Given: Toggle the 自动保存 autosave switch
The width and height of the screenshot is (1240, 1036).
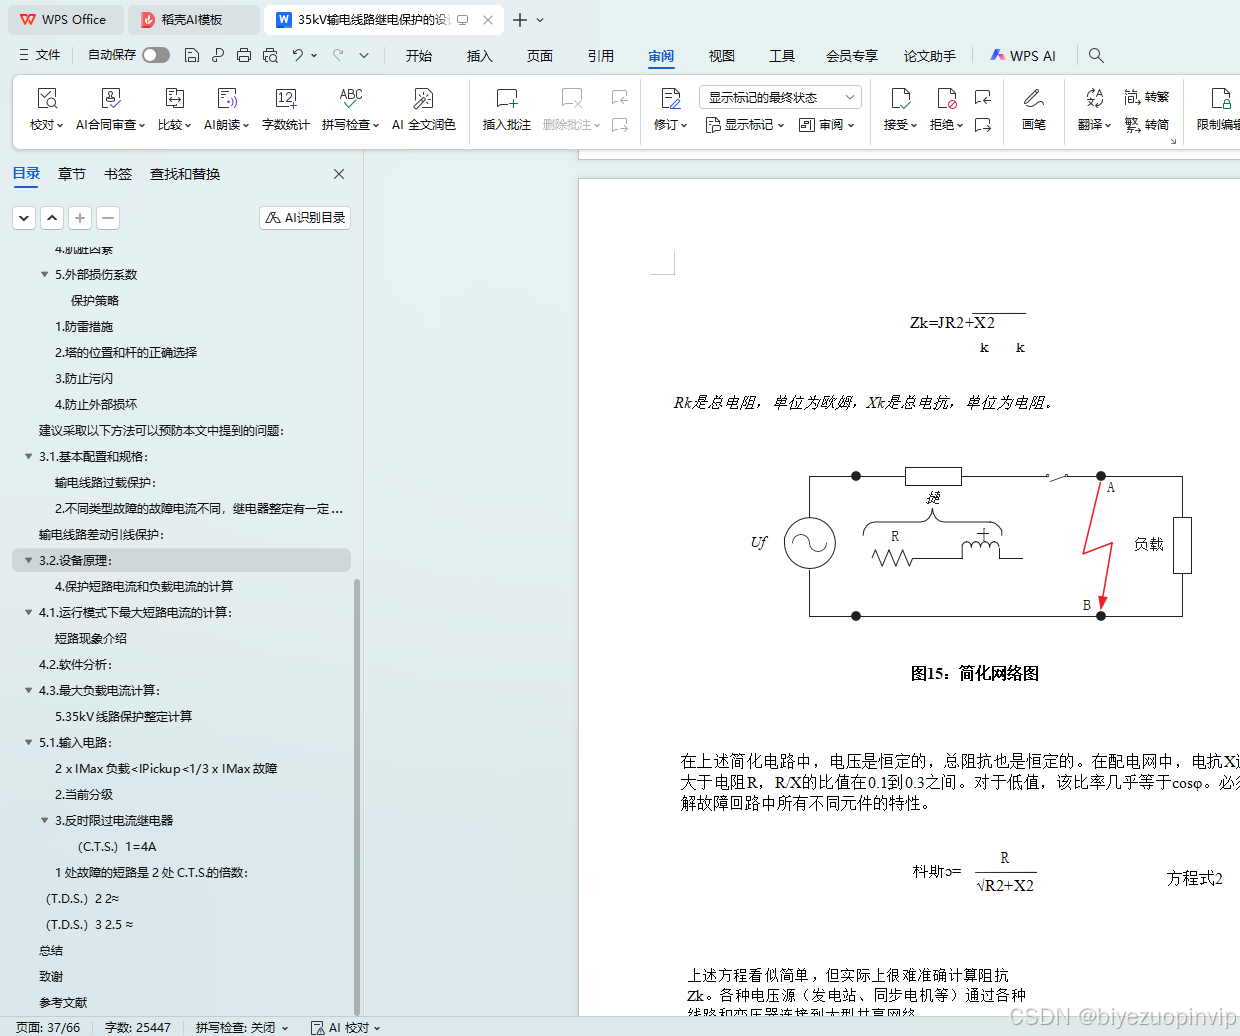Looking at the screenshot, I should point(156,55).
